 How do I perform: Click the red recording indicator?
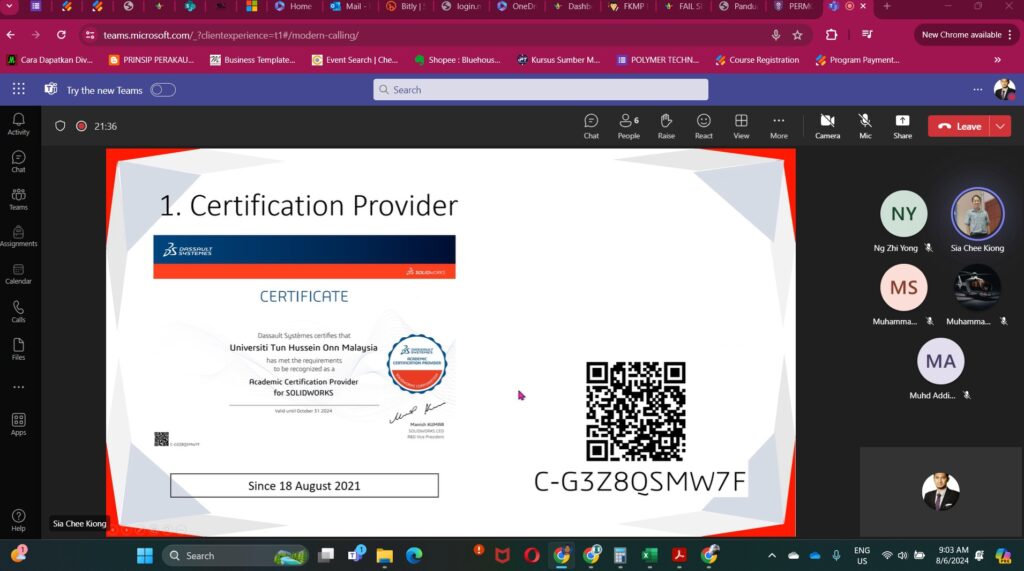[x=81, y=126]
